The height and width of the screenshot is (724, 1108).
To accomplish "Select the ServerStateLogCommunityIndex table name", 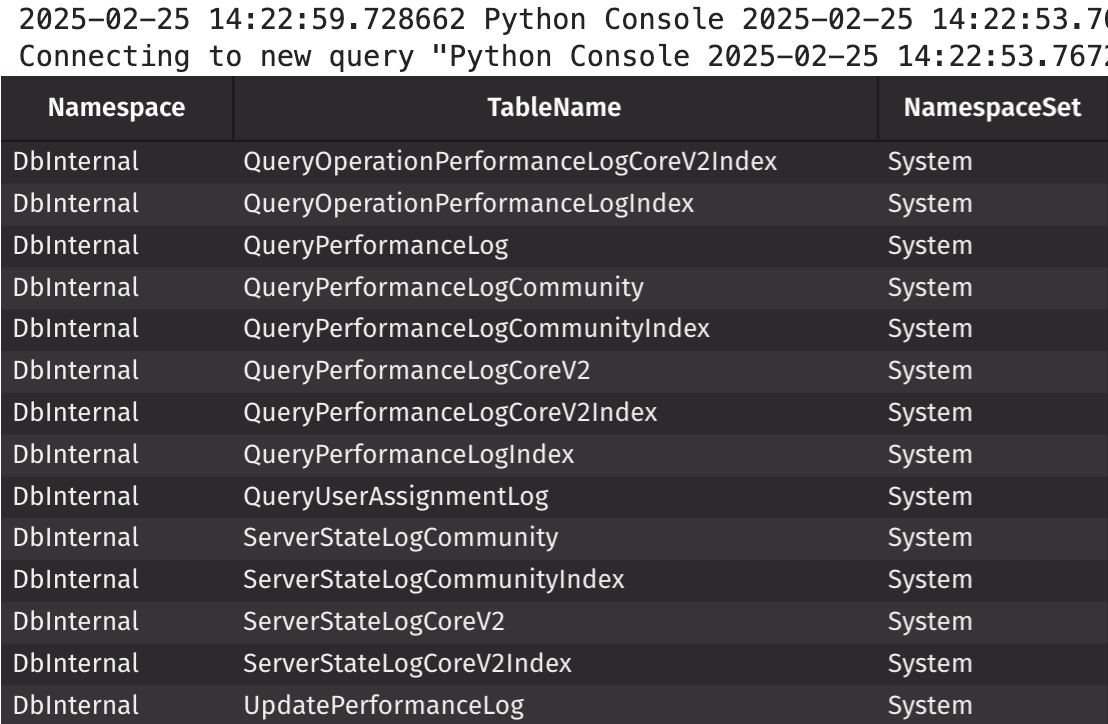I will tap(434, 580).
